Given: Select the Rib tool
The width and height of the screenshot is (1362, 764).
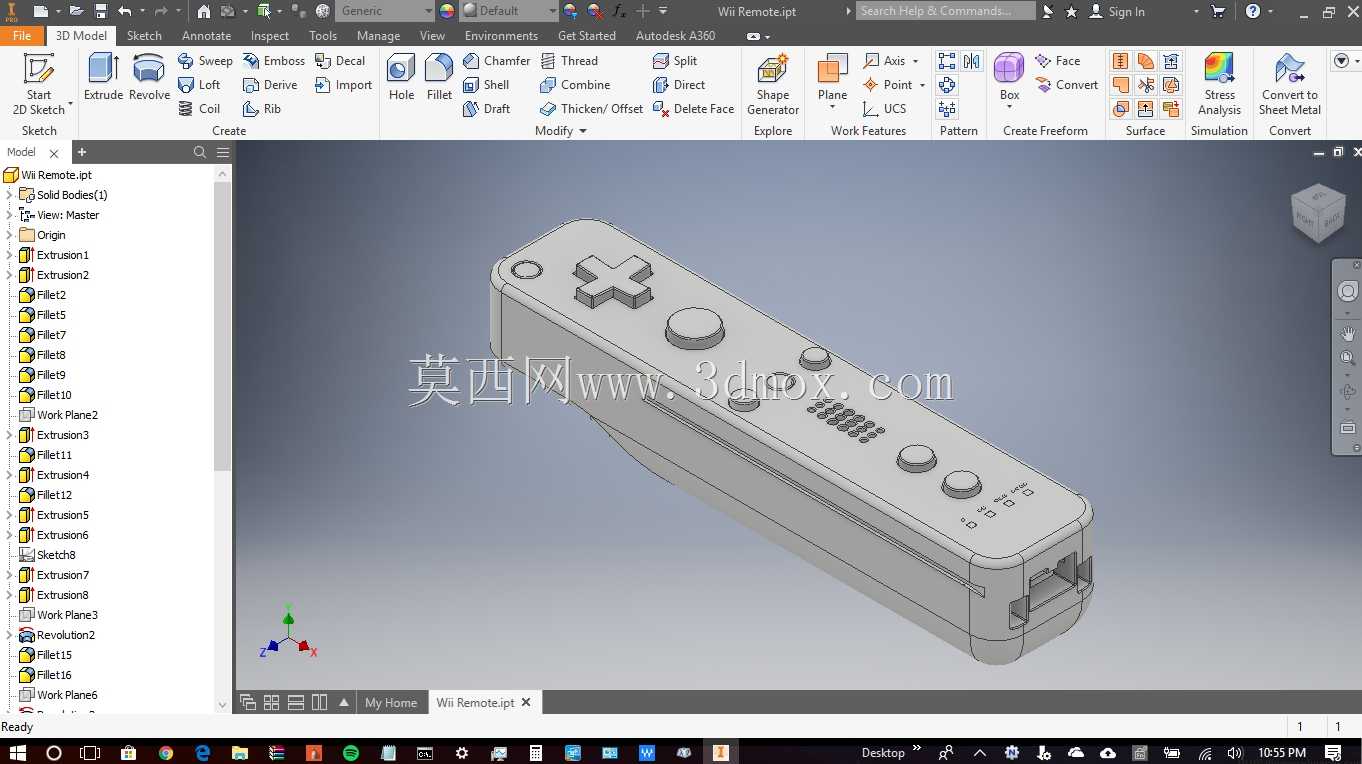Looking at the screenshot, I should pos(262,109).
